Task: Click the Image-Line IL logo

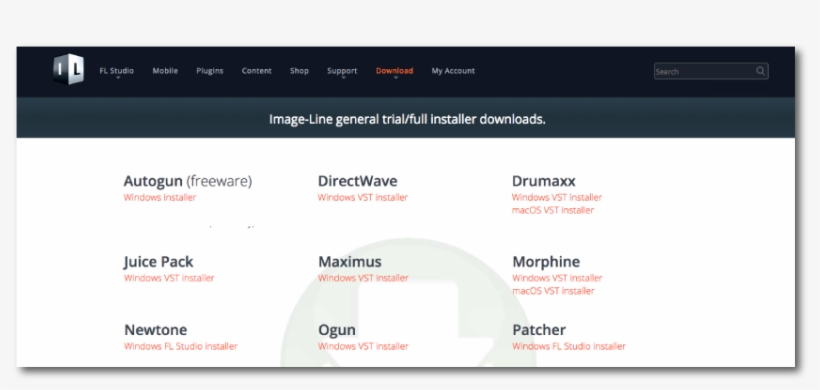Action: click(68, 70)
